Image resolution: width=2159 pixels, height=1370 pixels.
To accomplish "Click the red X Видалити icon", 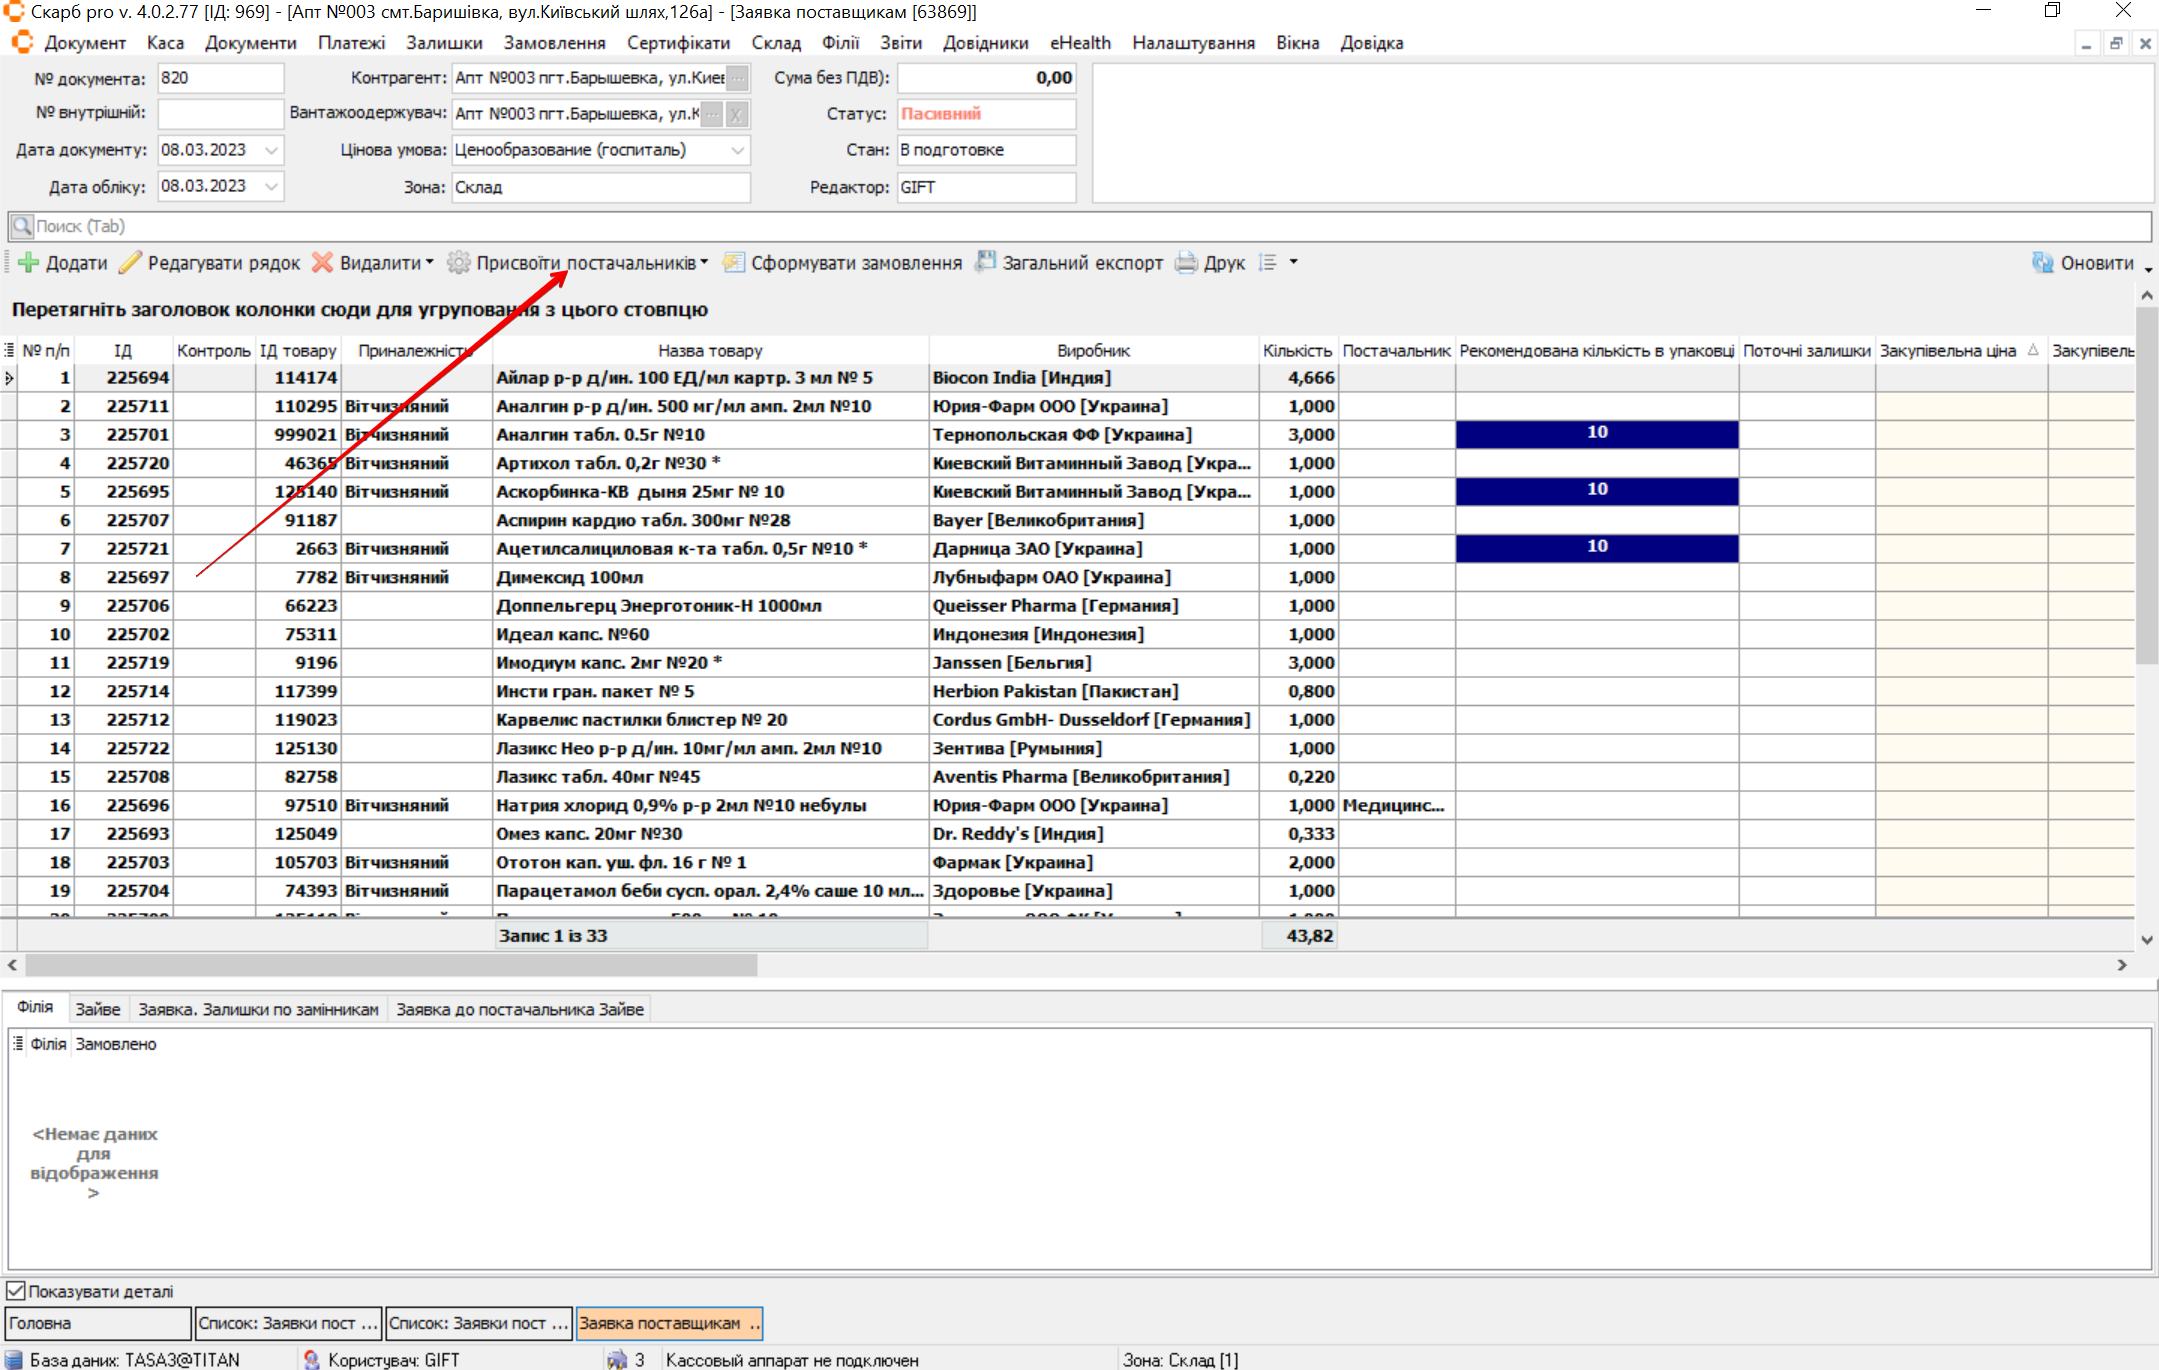I will (322, 263).
